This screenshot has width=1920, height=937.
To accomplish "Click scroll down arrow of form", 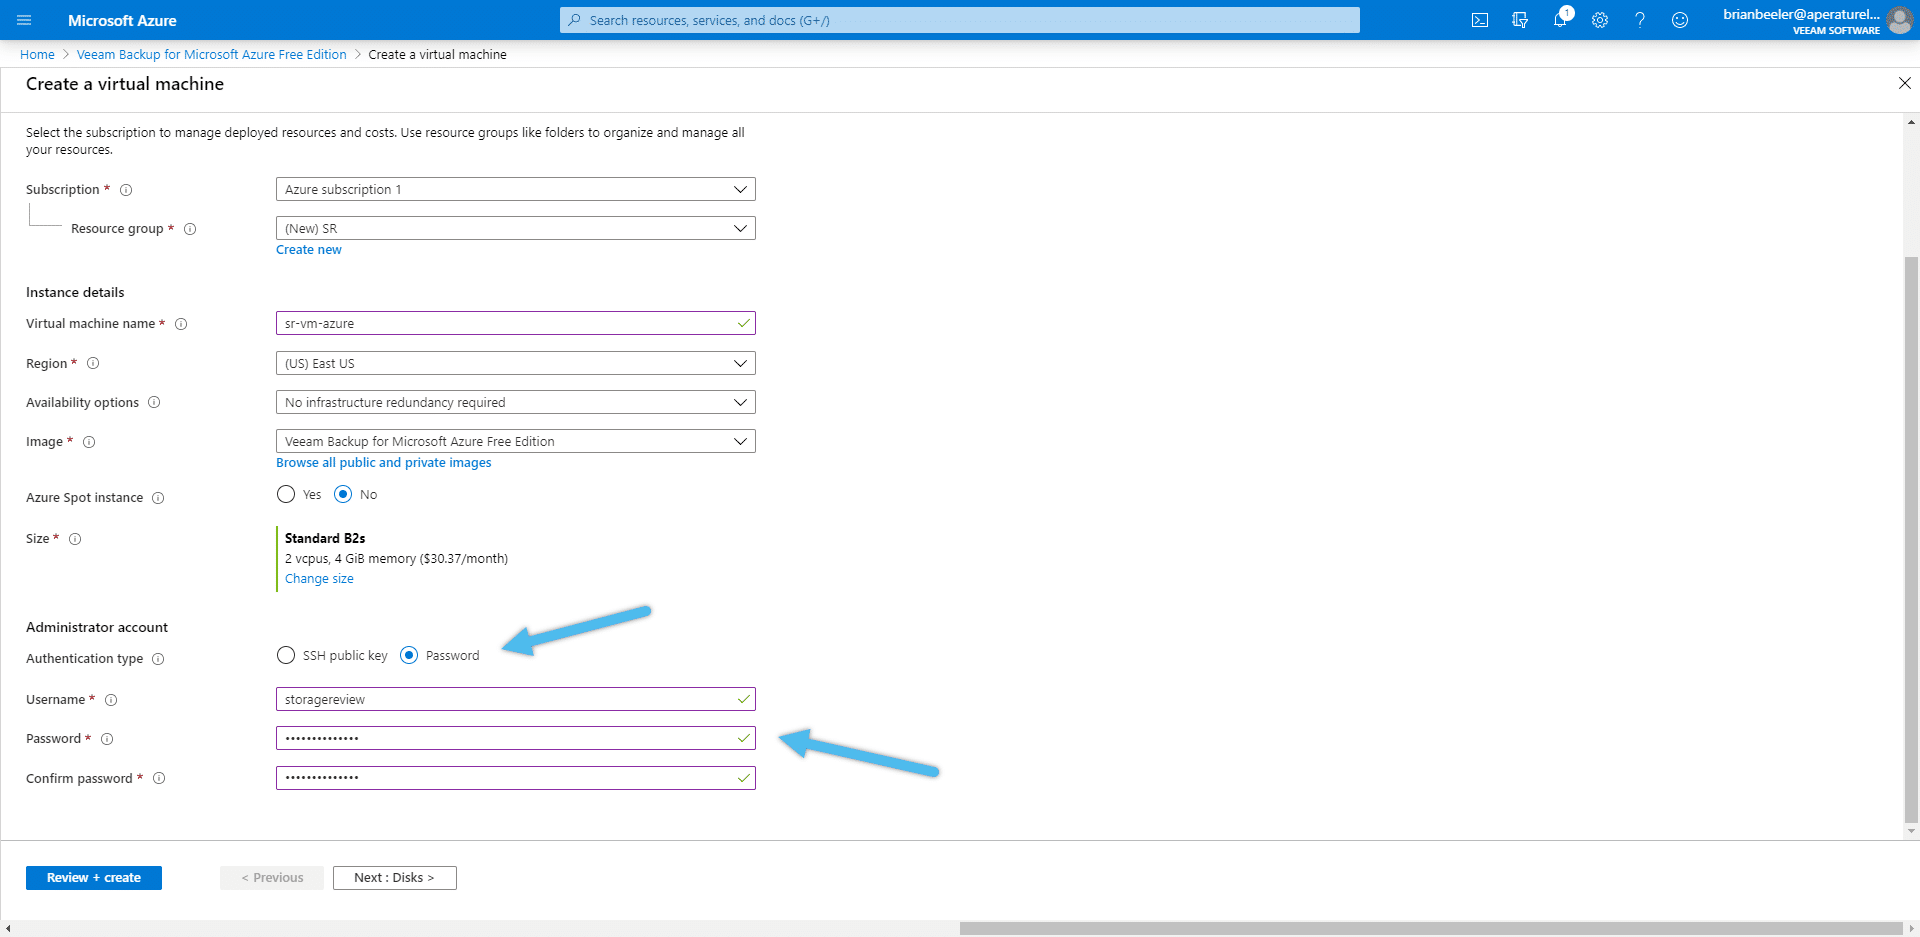I will pyautogui.click(x=1911, y=831).
